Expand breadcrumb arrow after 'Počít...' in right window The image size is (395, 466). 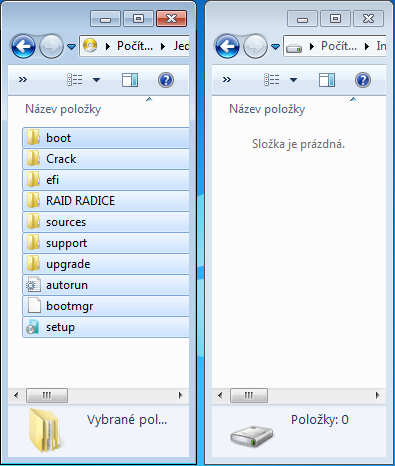(367, 47)
